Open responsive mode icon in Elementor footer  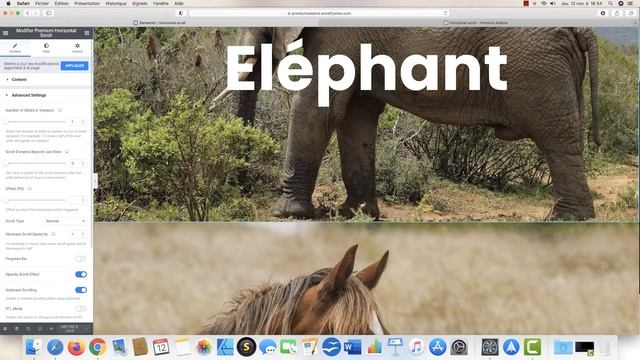(x=40, y=329)
